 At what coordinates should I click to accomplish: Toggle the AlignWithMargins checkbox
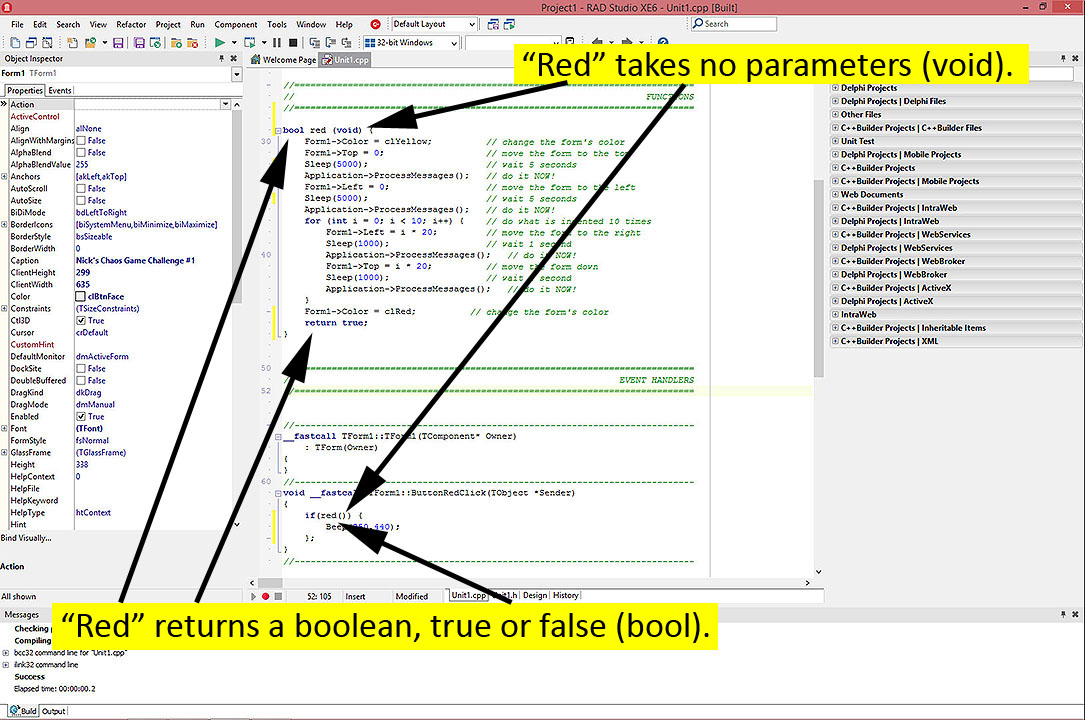(x=81, y=140)
